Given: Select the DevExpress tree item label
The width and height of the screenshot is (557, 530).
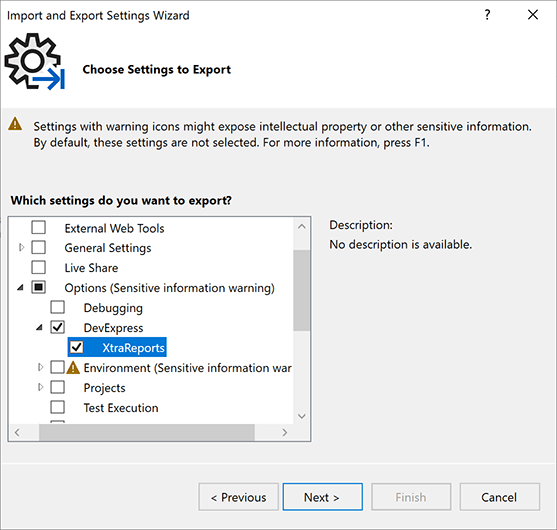Looking at the screenshot, I should (113, 328).
